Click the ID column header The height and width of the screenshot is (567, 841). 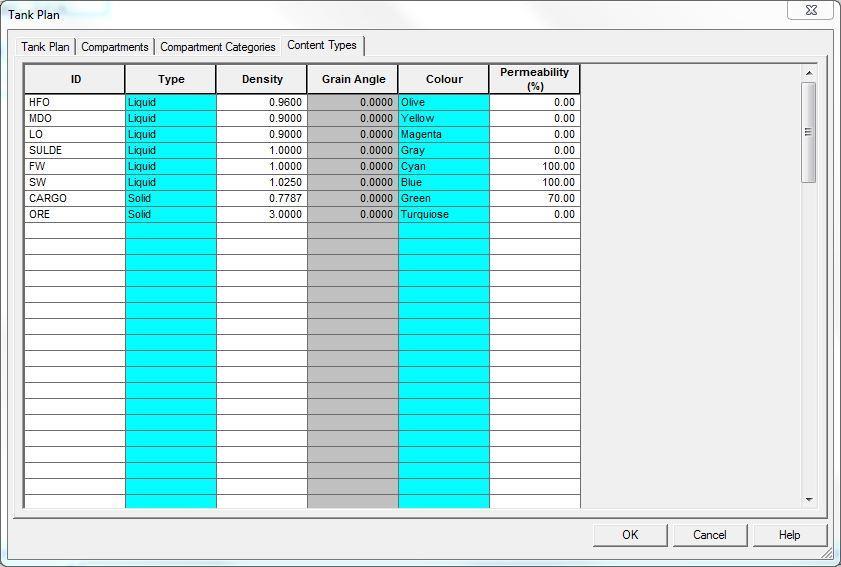pos(75,79)
